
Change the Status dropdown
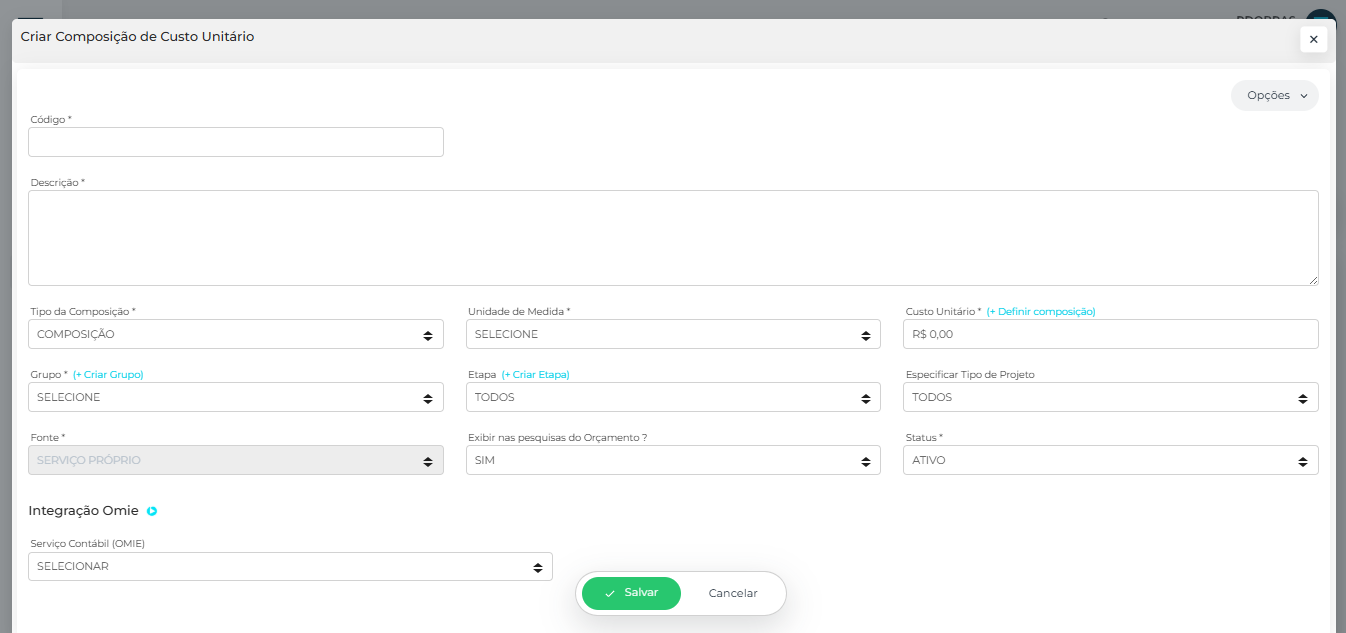coord(1110,460)
